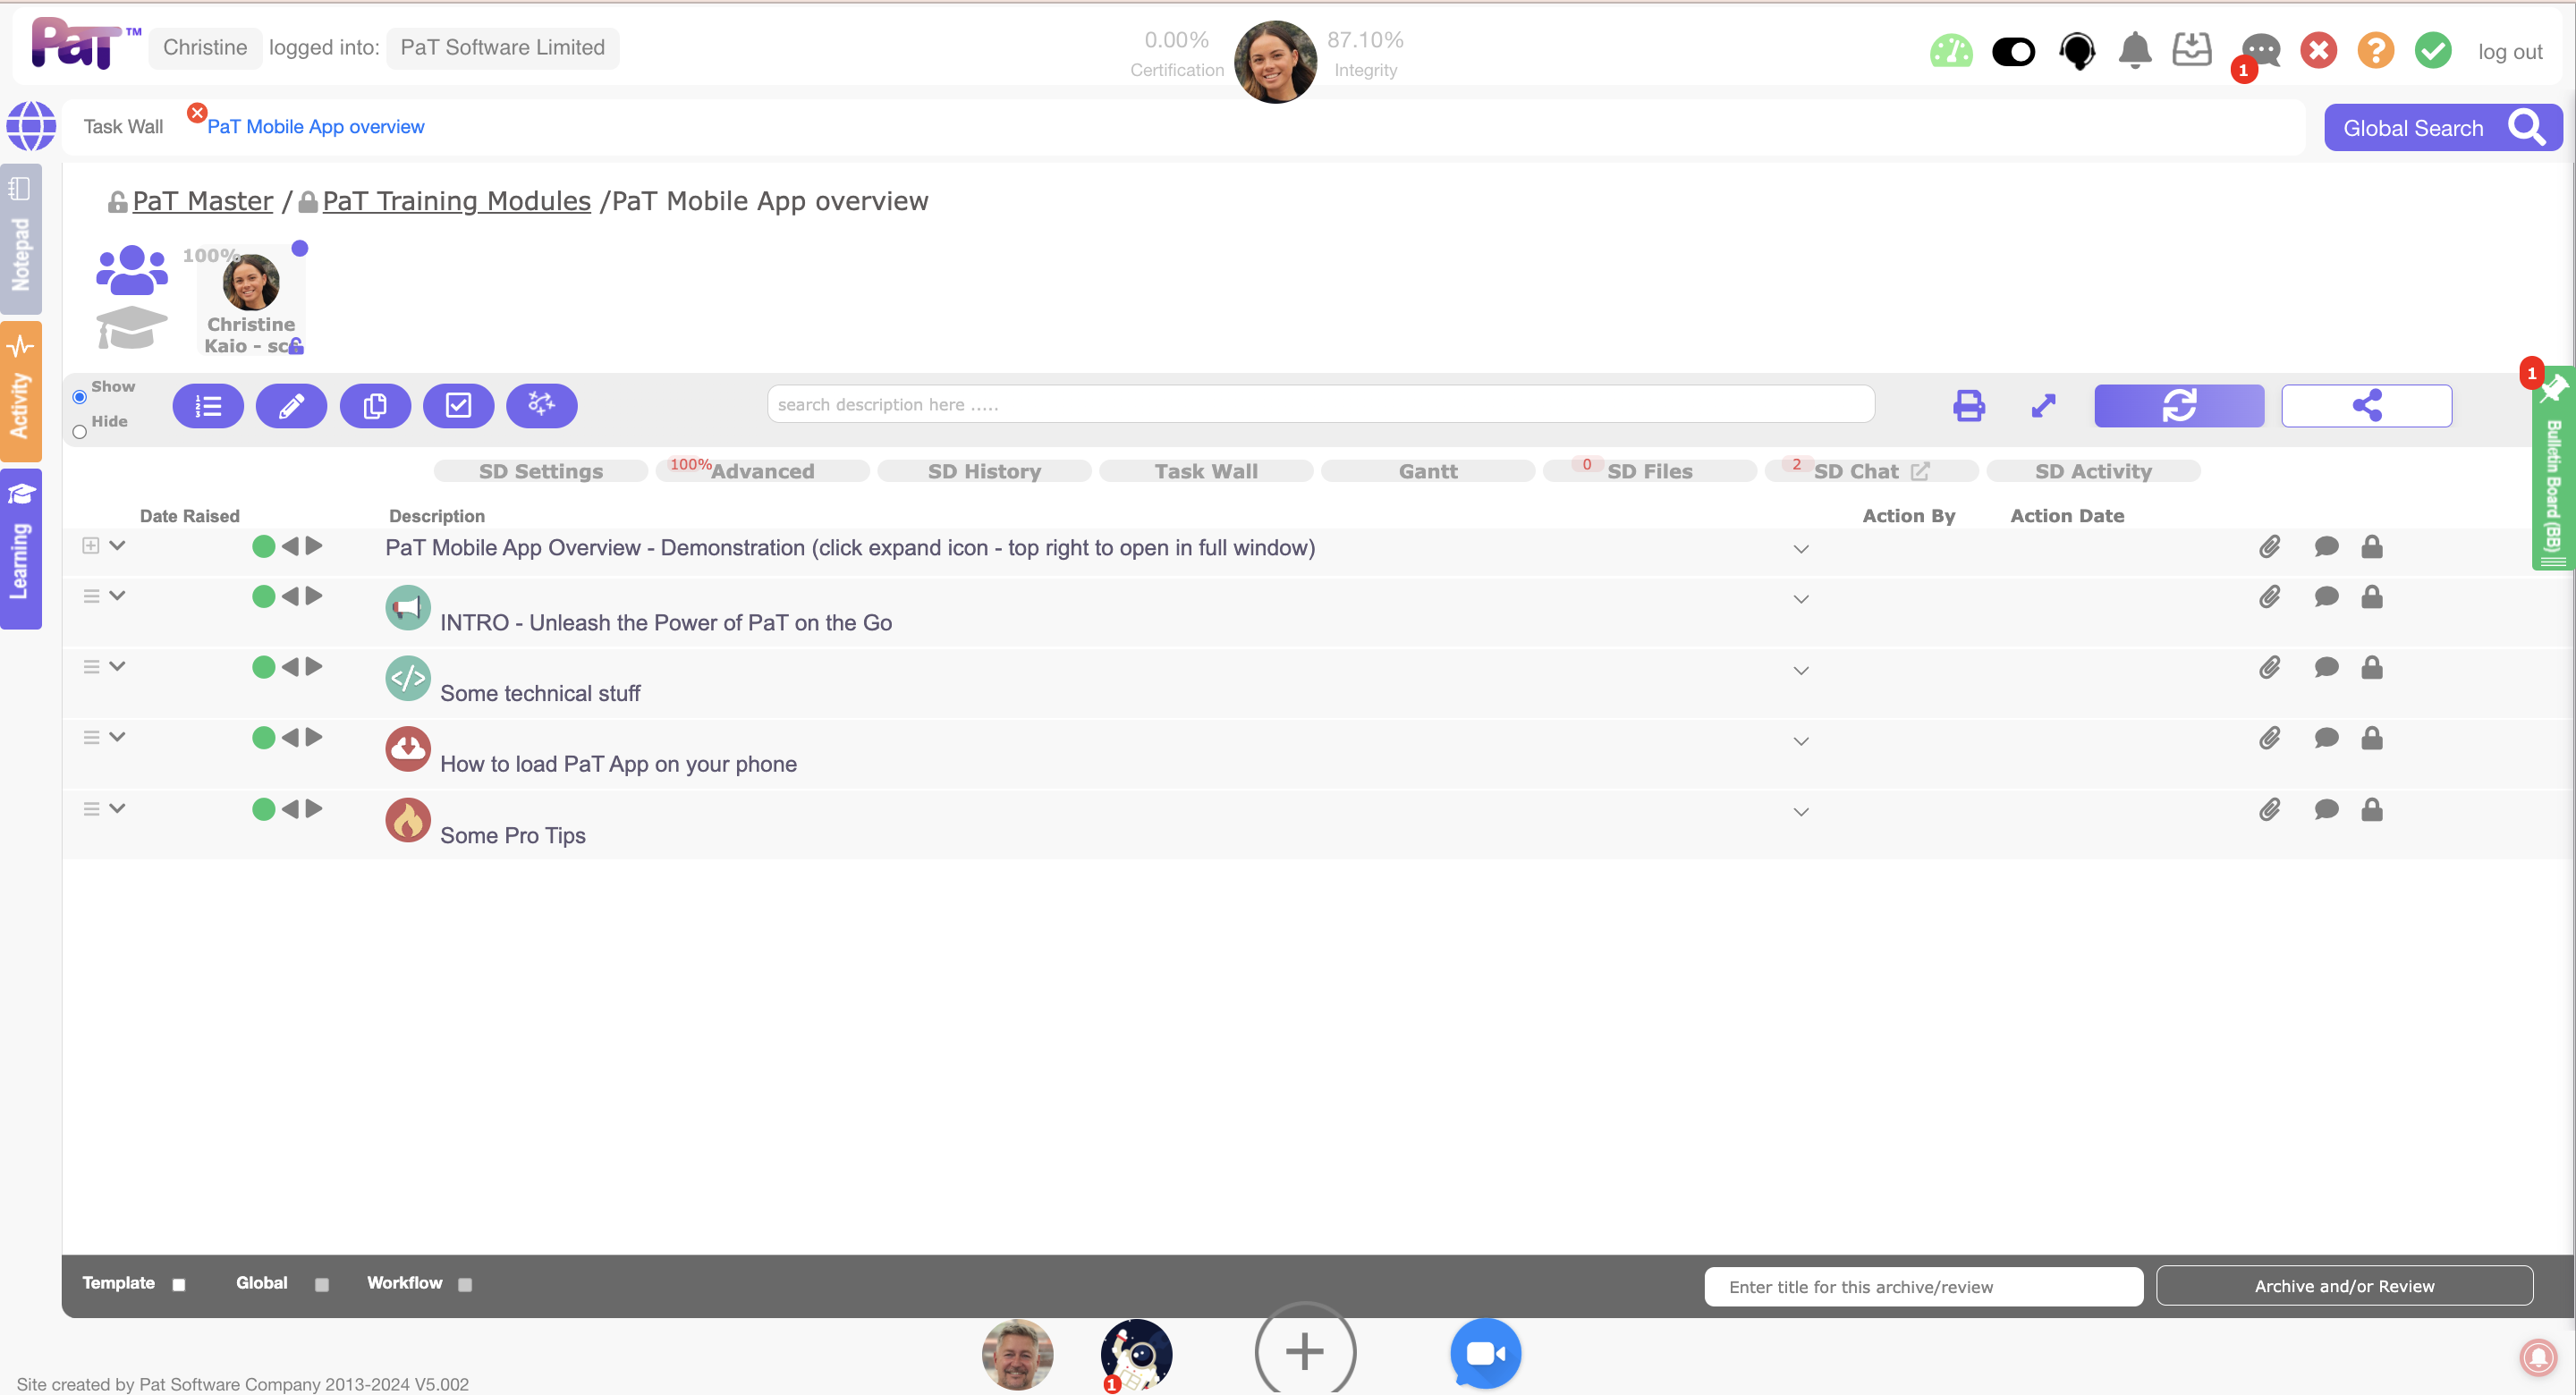Click the share icon button

click(x=2366, y=405)
